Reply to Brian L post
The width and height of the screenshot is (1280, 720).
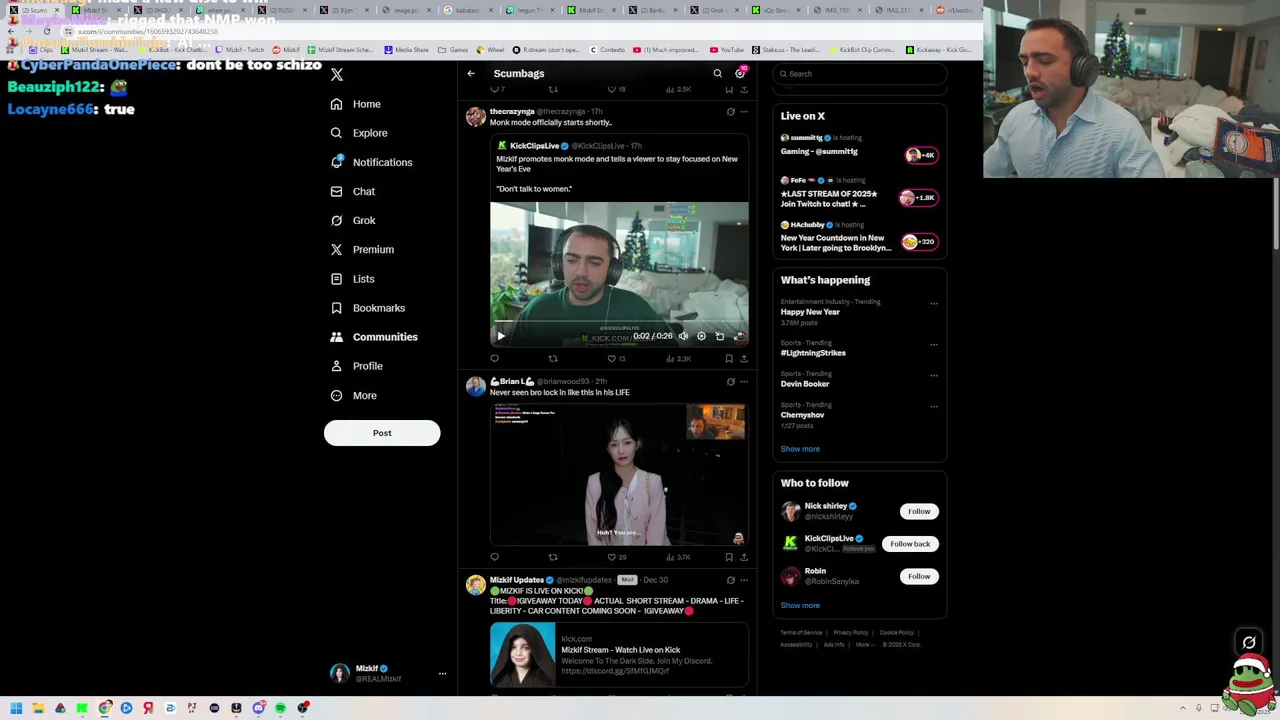494,557
